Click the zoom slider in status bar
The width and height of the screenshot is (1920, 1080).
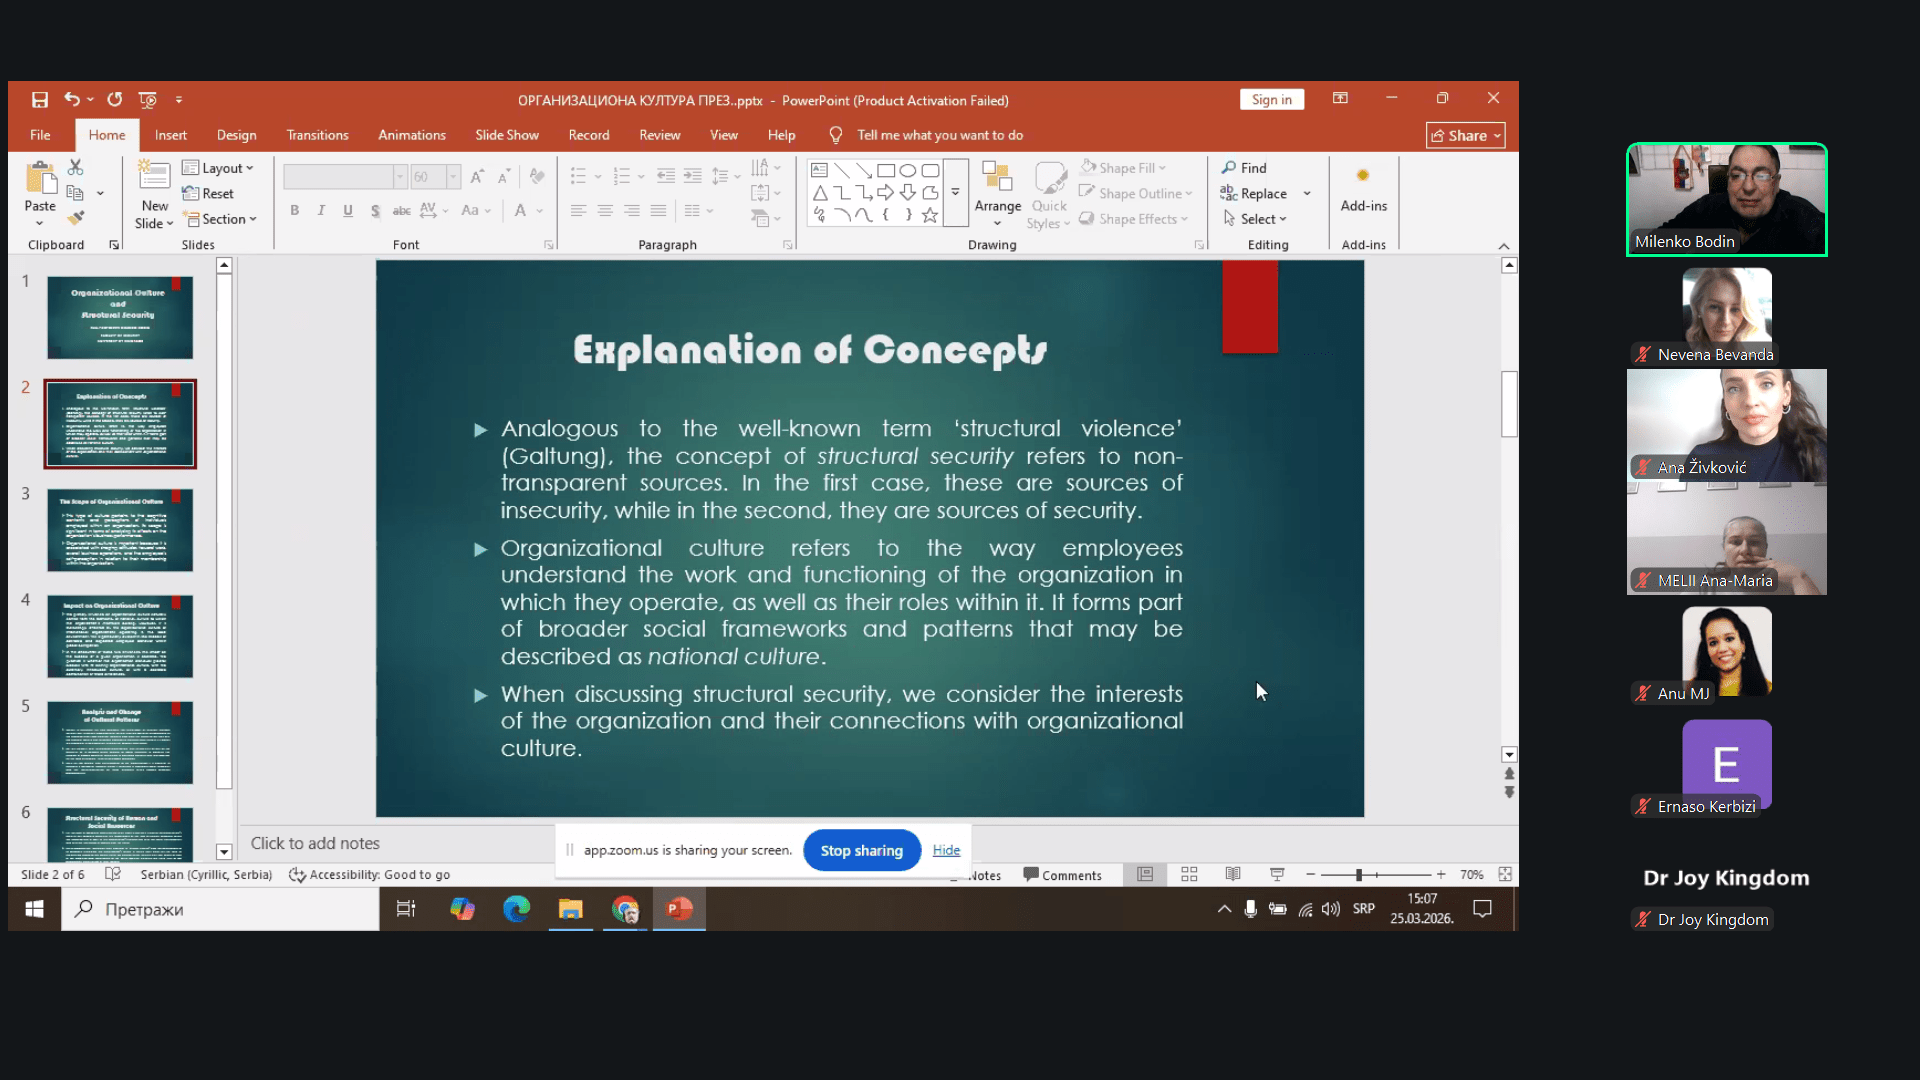pos(1358,875)
